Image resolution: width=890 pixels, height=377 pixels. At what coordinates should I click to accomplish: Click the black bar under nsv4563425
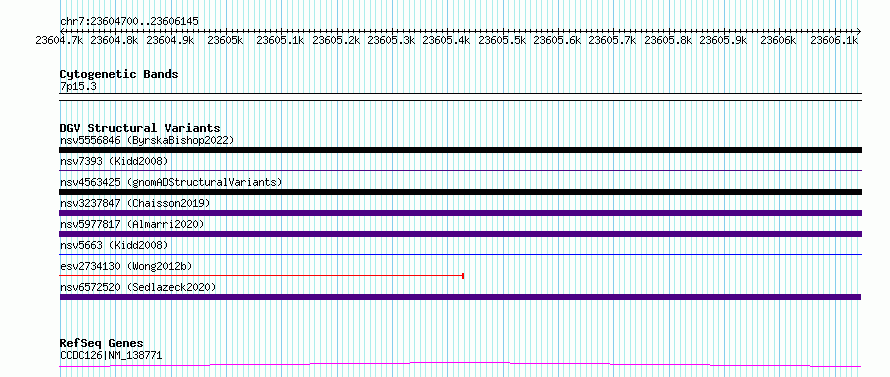coord(460,192)
